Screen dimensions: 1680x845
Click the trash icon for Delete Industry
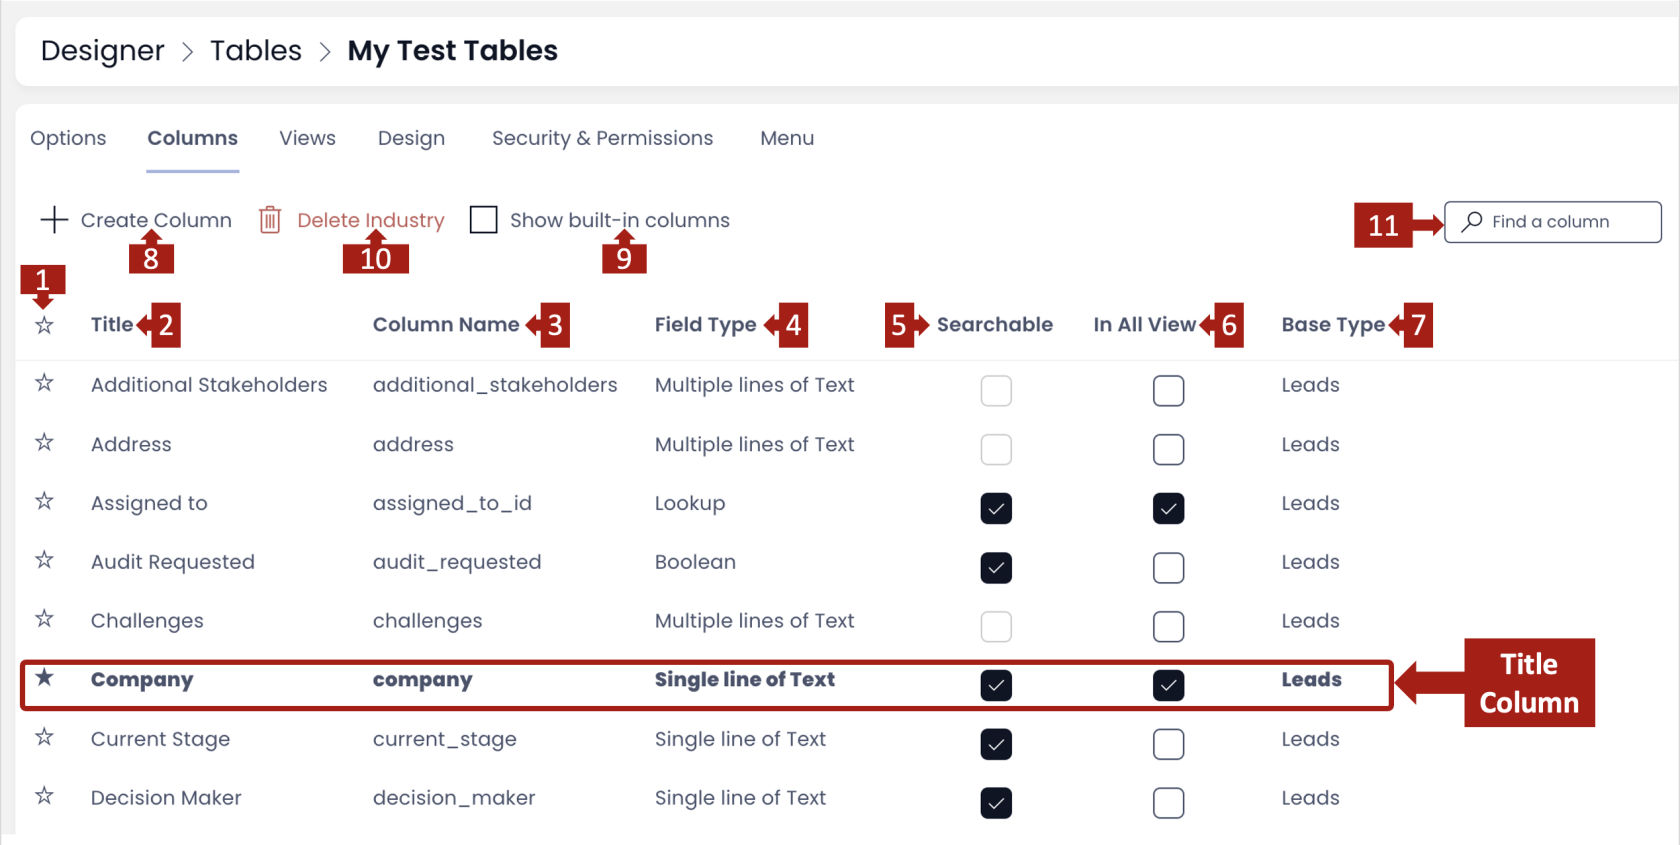(270, 219)
